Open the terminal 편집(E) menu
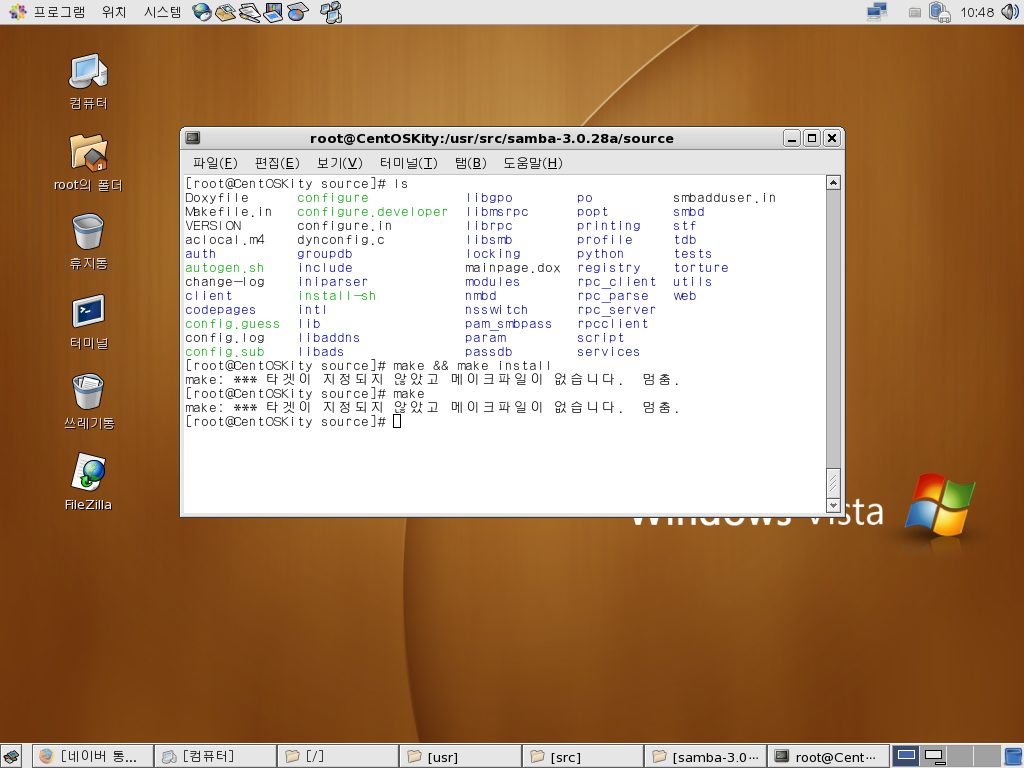Viewport: 1024px width, 768px height. tap(277, 163)
